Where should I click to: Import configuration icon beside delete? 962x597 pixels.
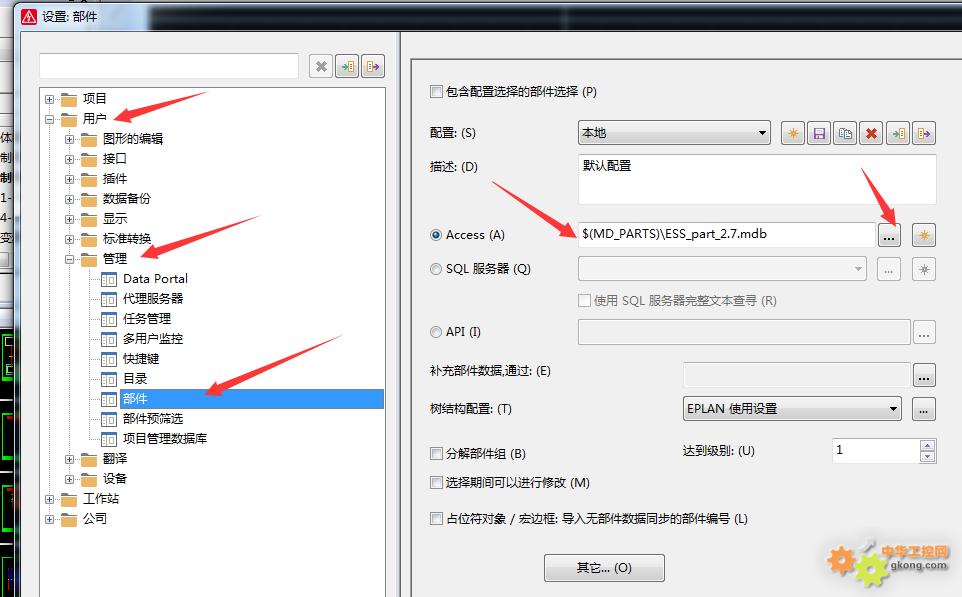(x=898, y=133)
